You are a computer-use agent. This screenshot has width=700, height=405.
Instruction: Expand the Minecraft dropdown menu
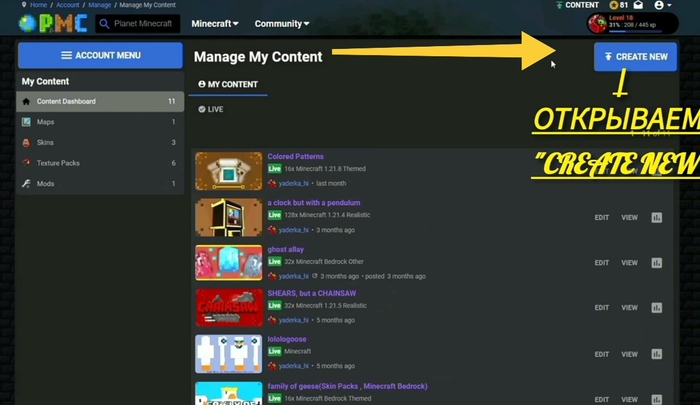[x=214, y=23]
